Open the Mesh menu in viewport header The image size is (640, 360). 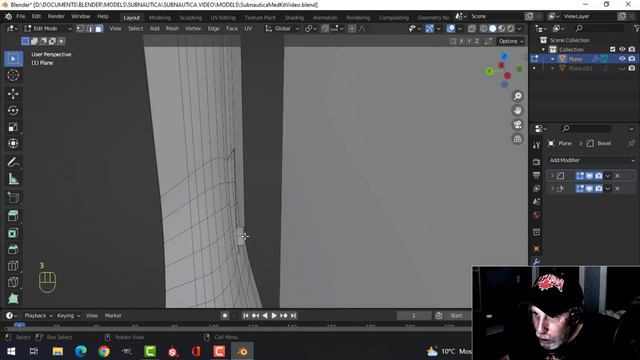tap(172, 29)
